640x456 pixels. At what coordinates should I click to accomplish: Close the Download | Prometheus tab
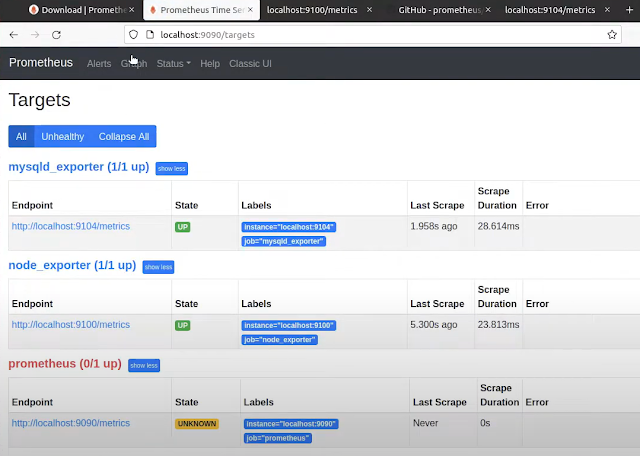(x=131, y=9)
